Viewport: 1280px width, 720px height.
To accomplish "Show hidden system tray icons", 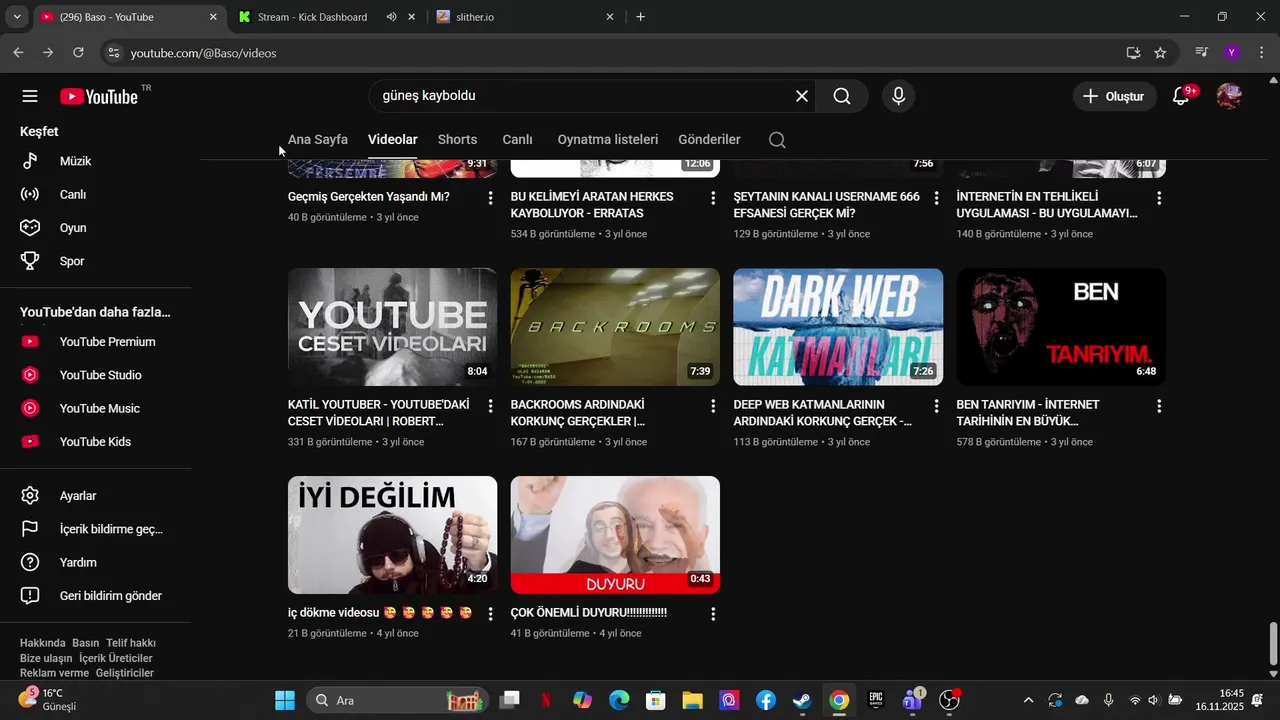I will coord(1028,700).
